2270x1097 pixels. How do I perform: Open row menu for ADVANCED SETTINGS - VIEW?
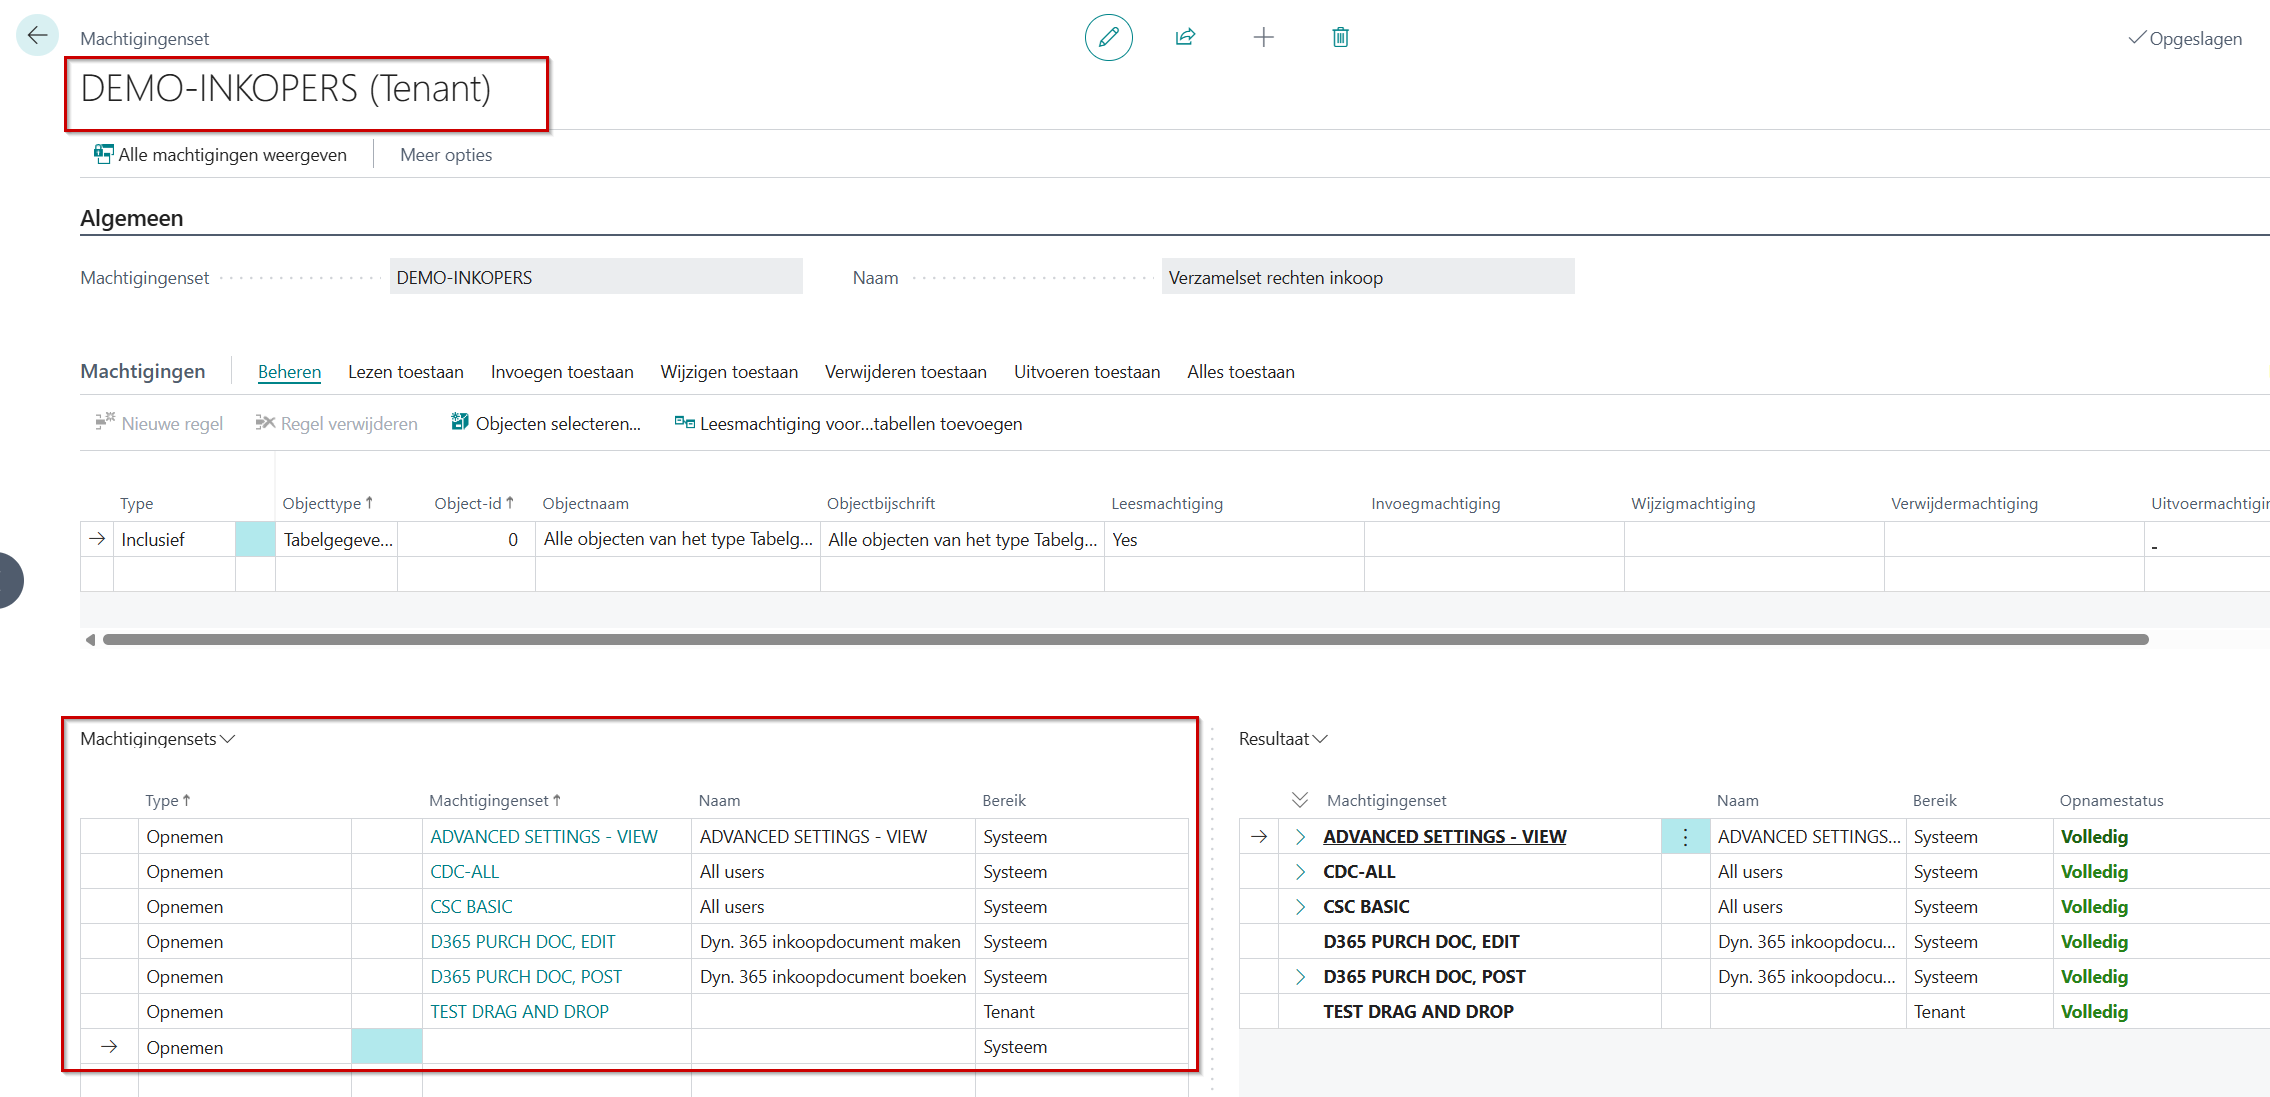coord(1685,837)
